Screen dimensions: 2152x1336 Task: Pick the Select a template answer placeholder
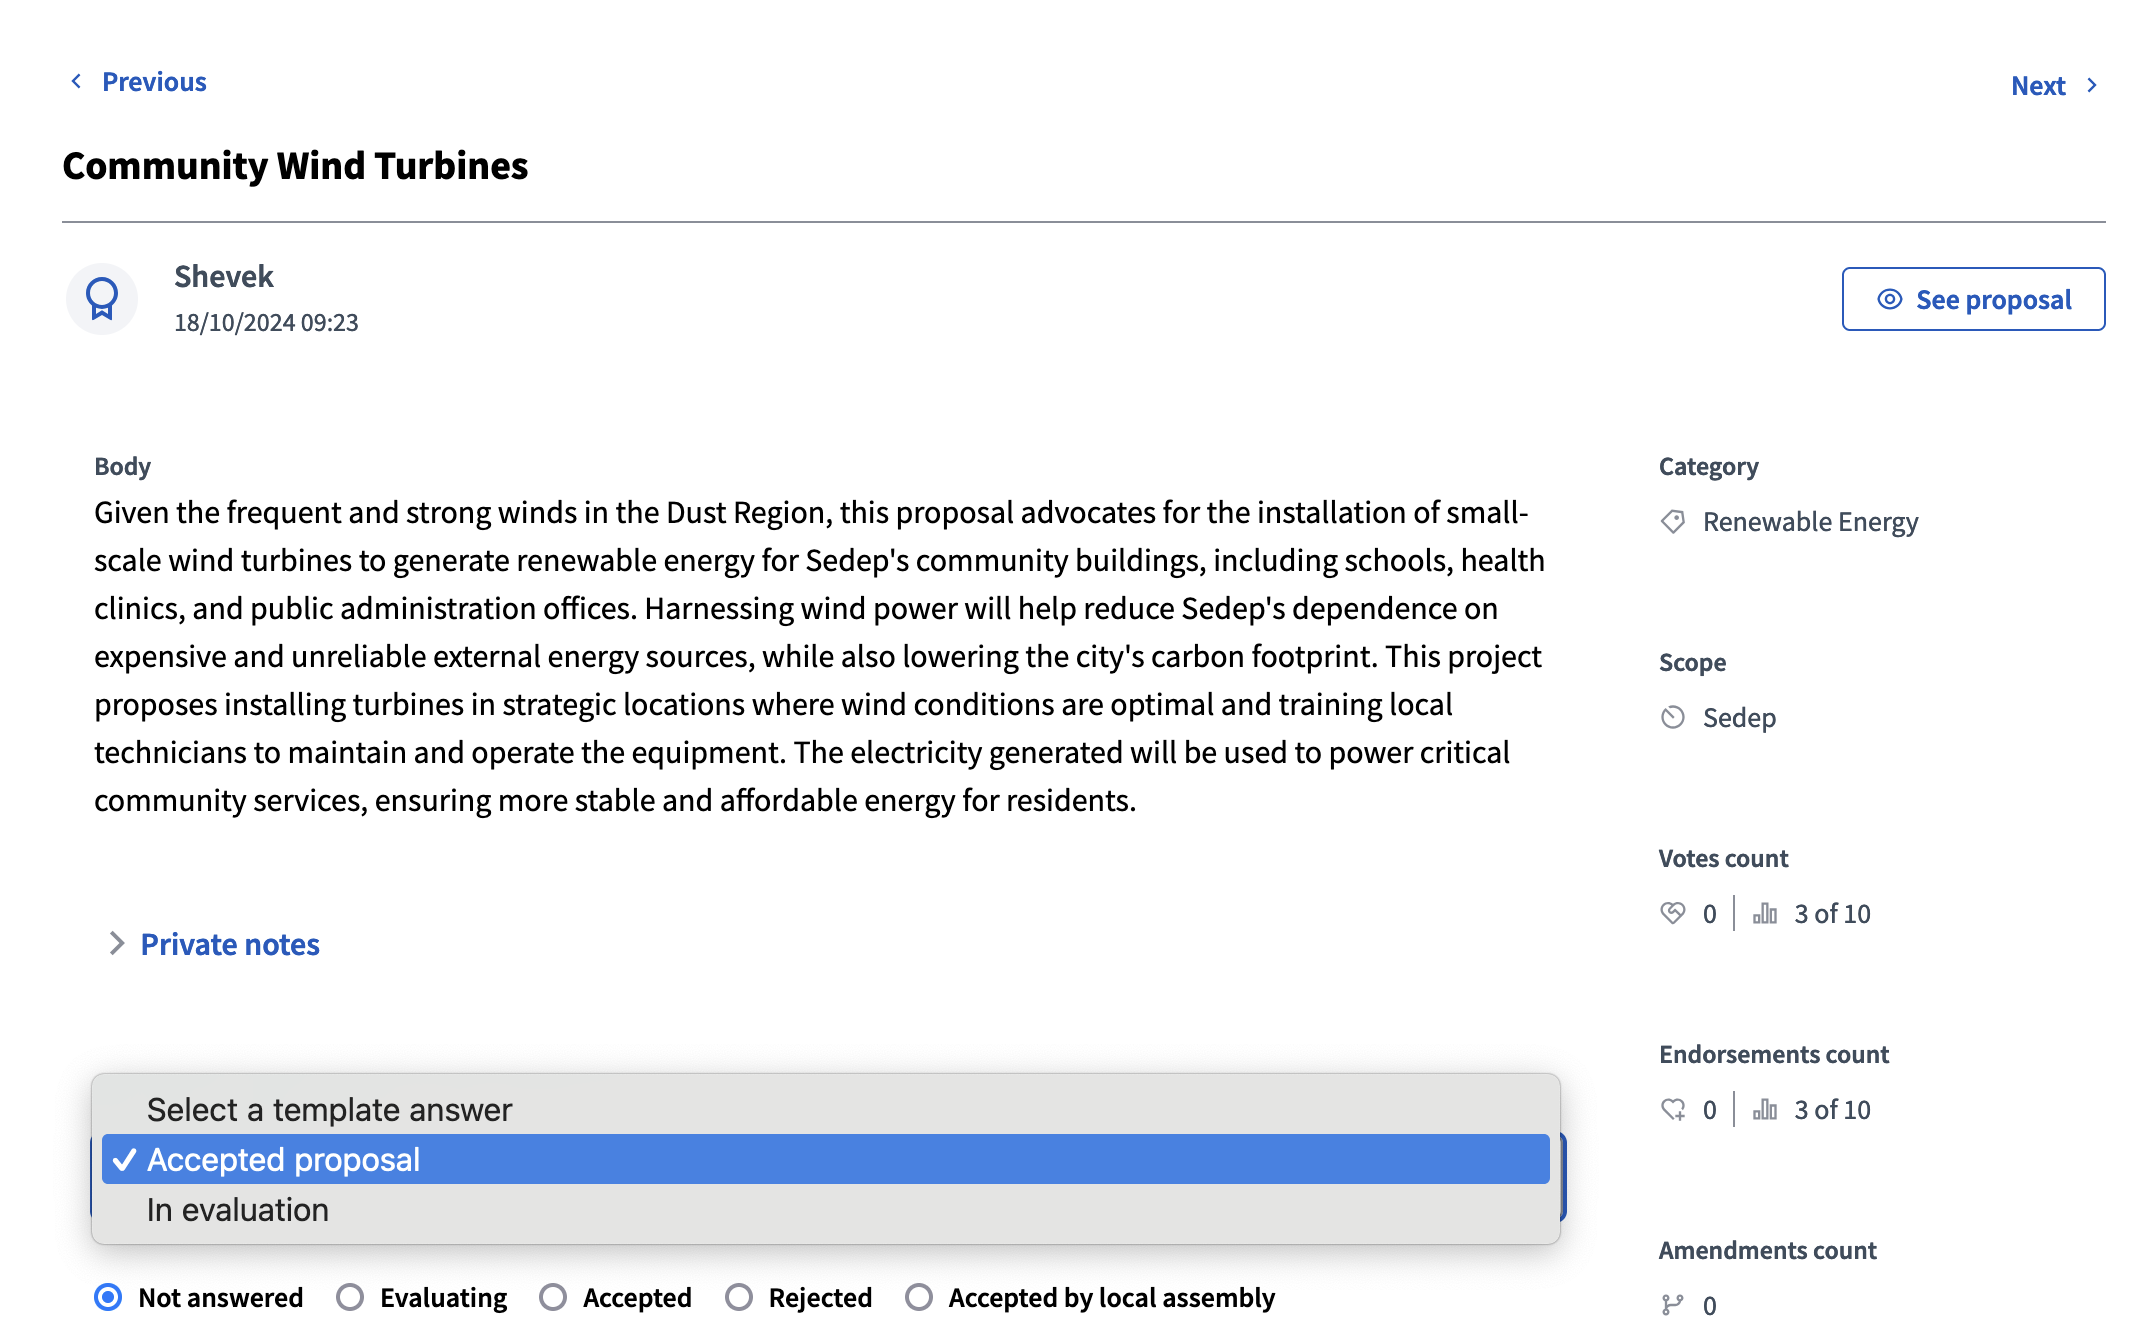point(329,1110)
